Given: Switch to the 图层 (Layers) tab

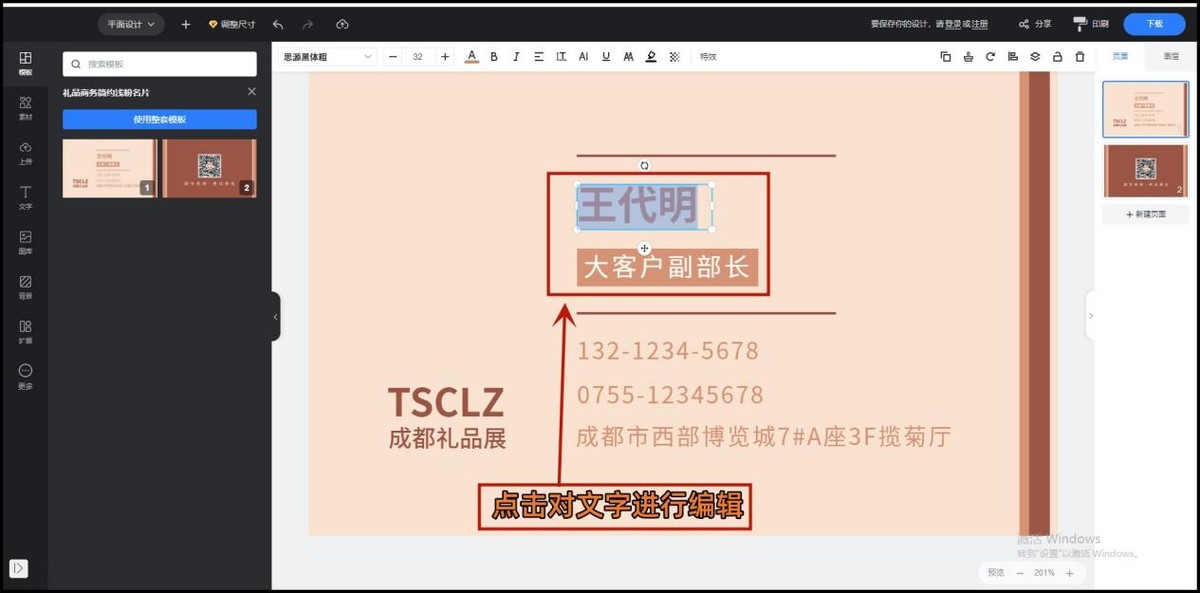Looking at the screenshot, I should pyautogui.click(x=1171, y=57).
